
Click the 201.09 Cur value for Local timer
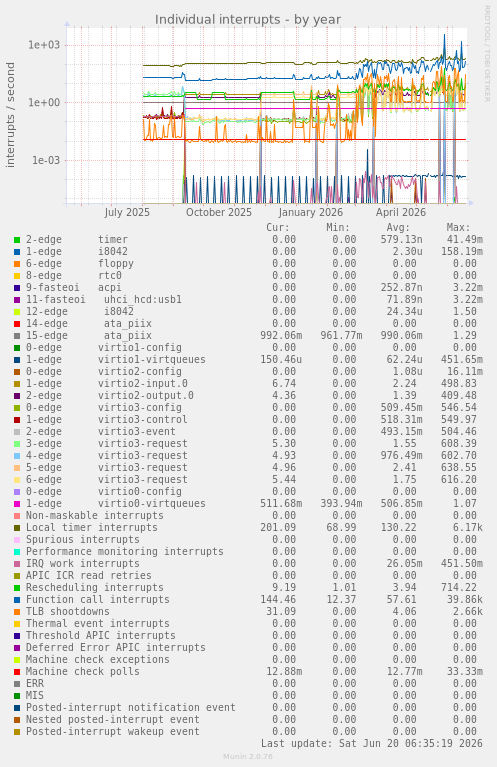(x=278, y=528)
